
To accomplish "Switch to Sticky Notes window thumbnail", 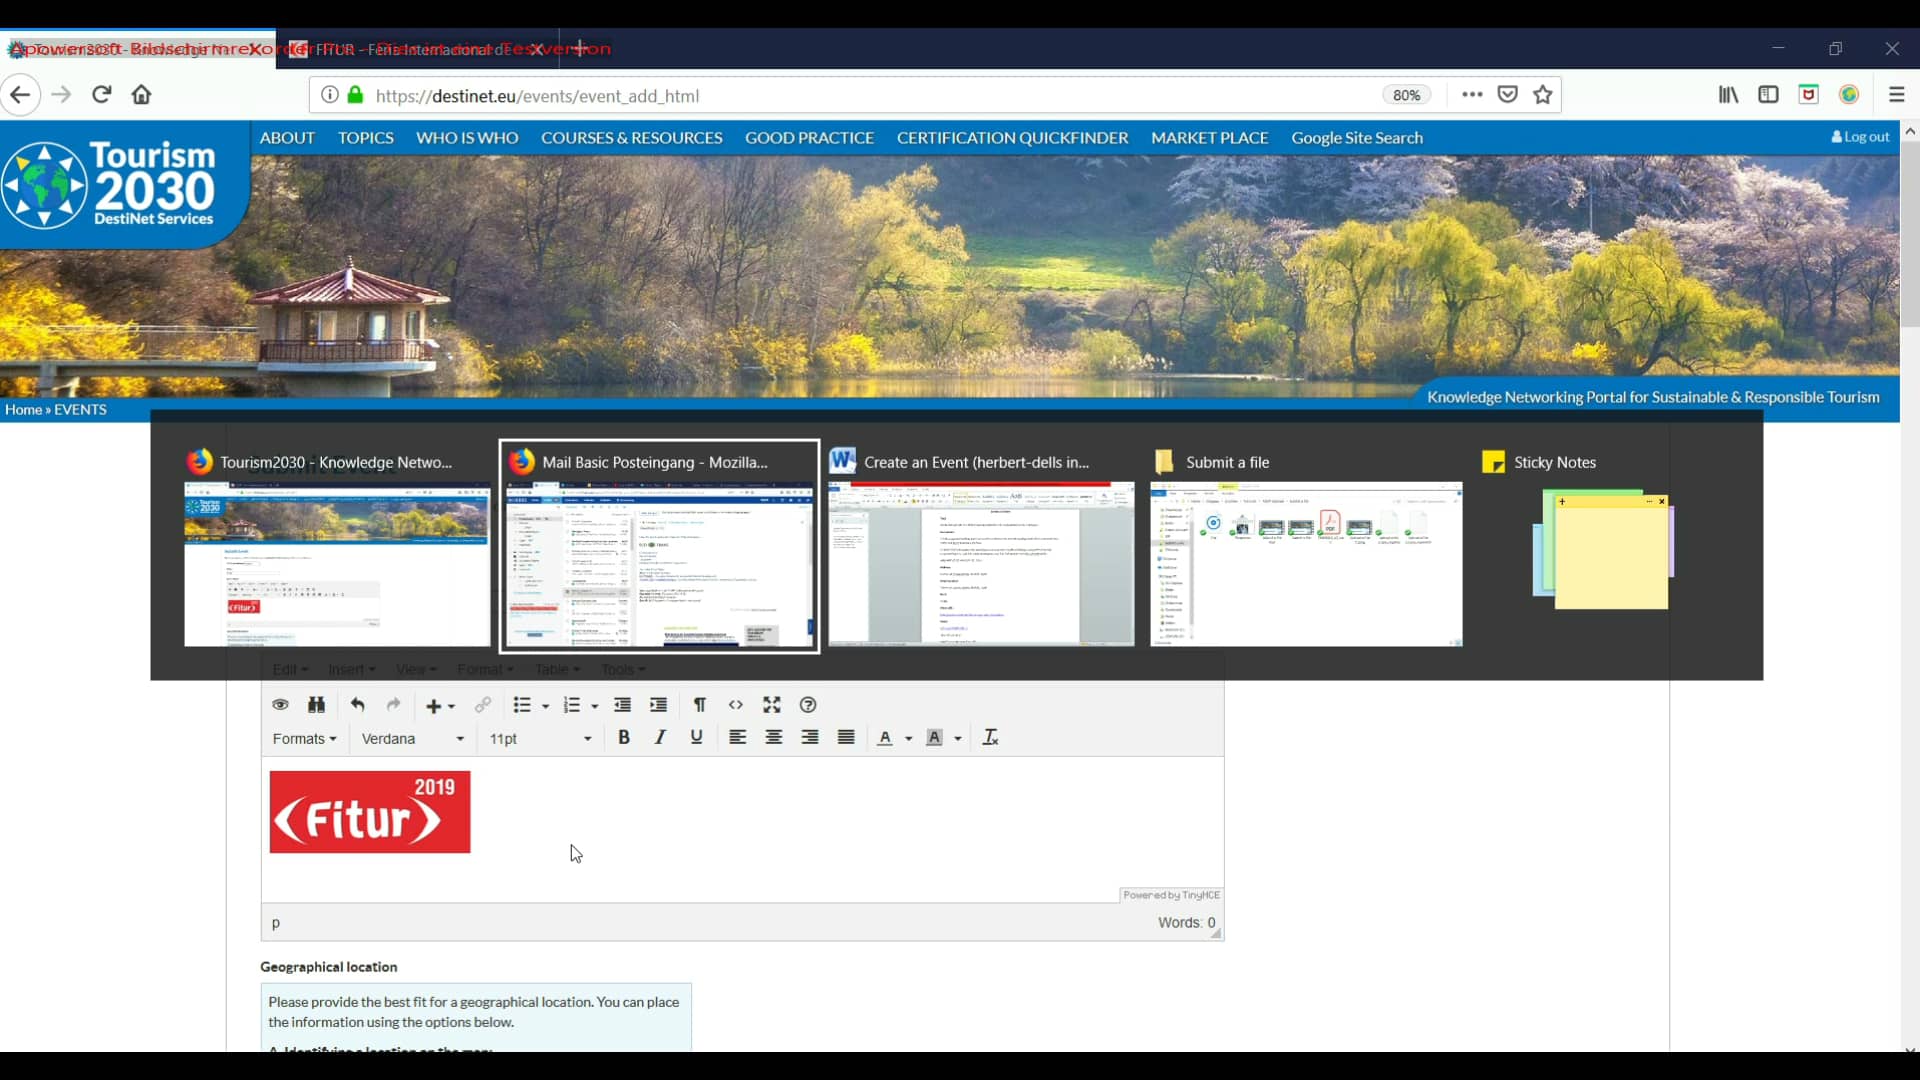I will tap(1604, 547).
